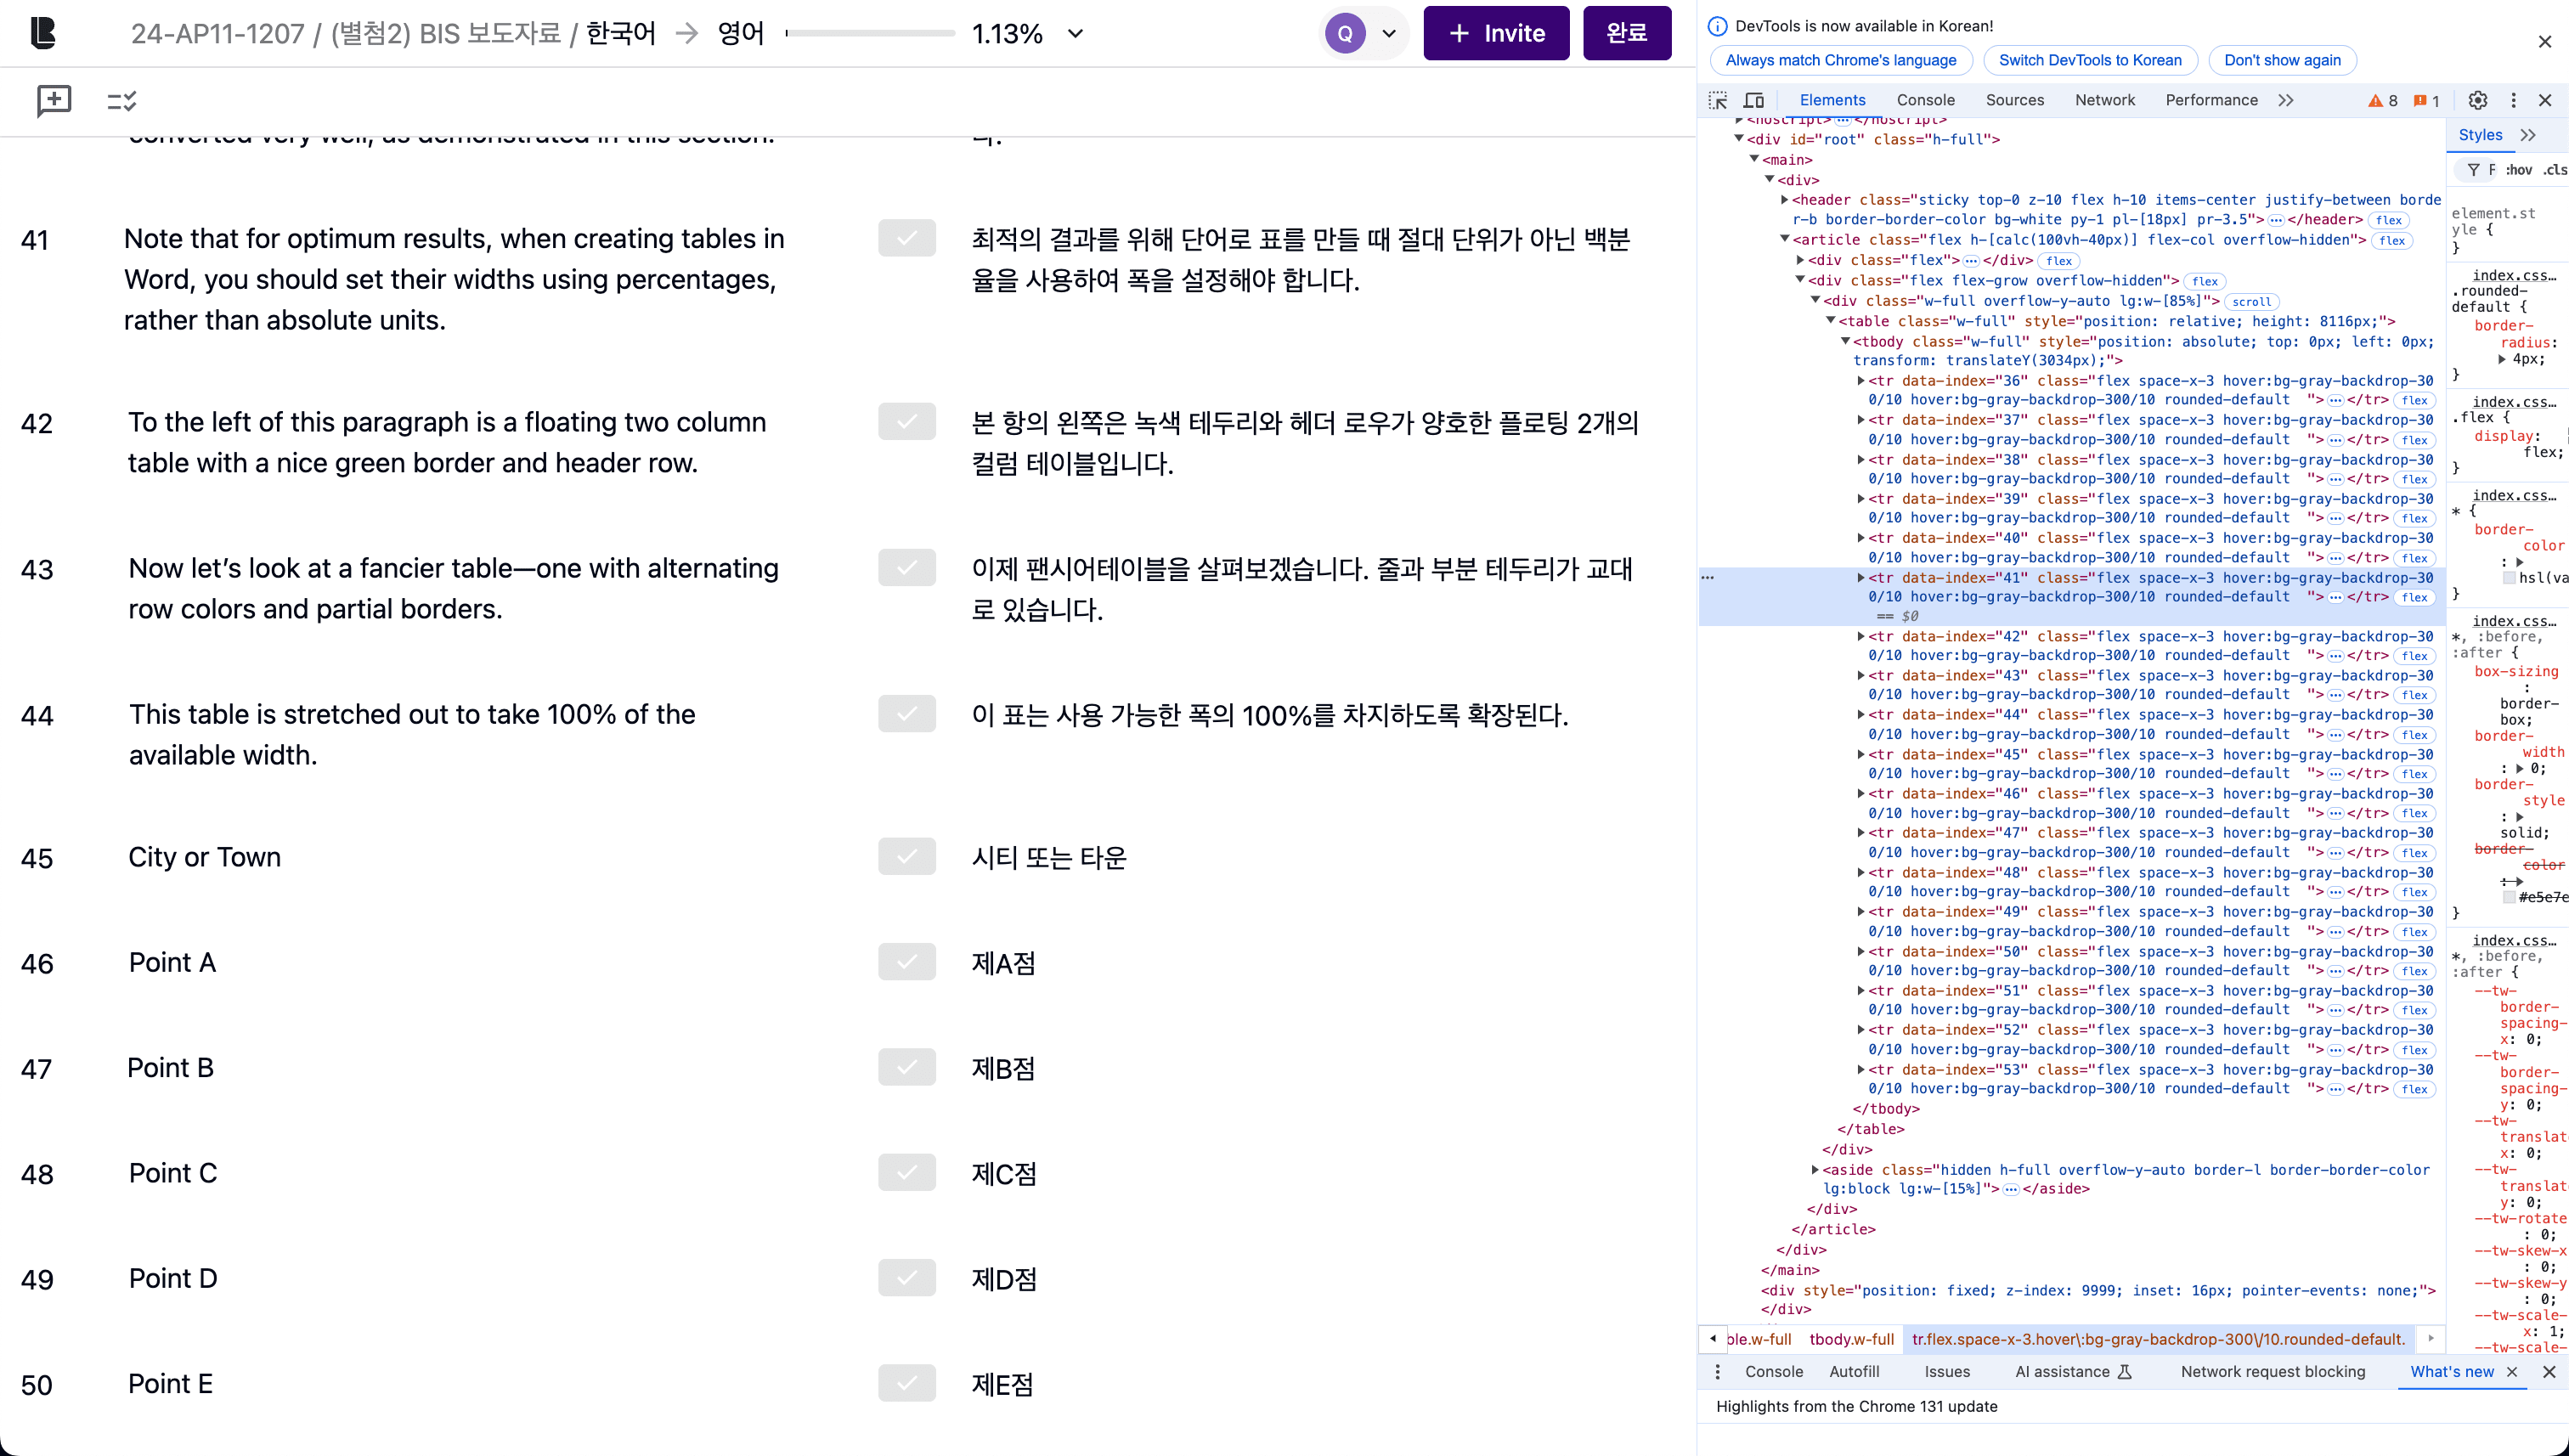Add a comment with the plus-comment icon
The height and width of the screenshot is (1456, 2569).
coord(54,100)
